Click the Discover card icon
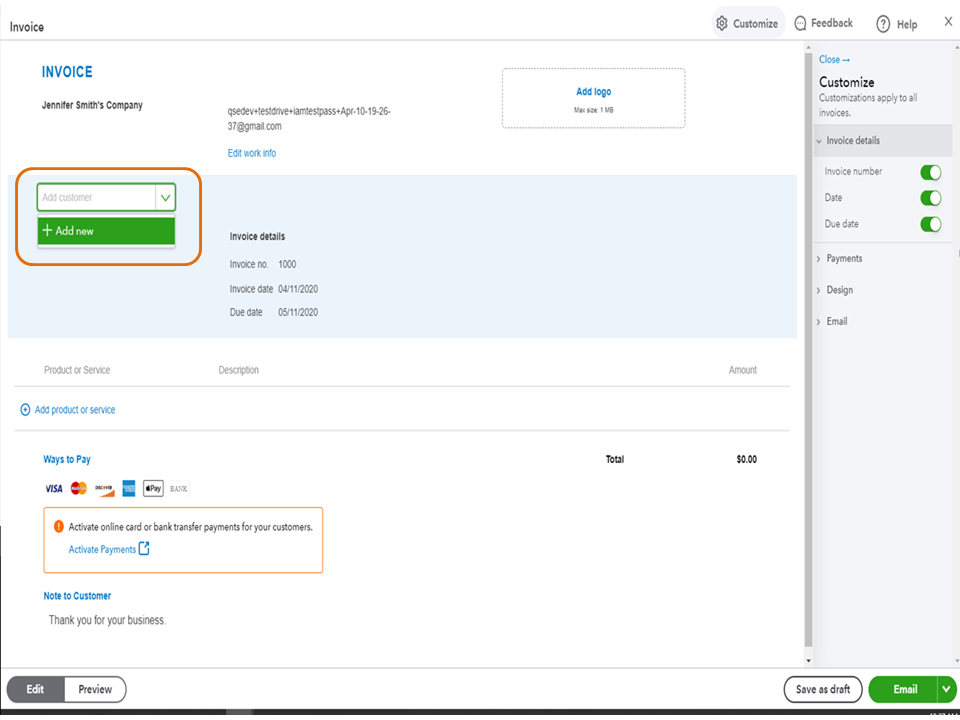The width and height of the screenshot is (960, 720). [x=105, y=489]
